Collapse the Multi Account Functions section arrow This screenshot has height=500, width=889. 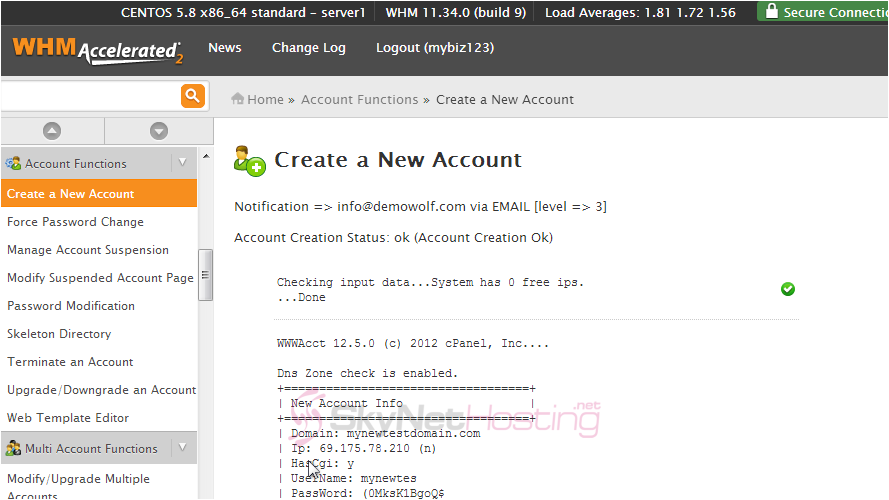pos(183,447)
